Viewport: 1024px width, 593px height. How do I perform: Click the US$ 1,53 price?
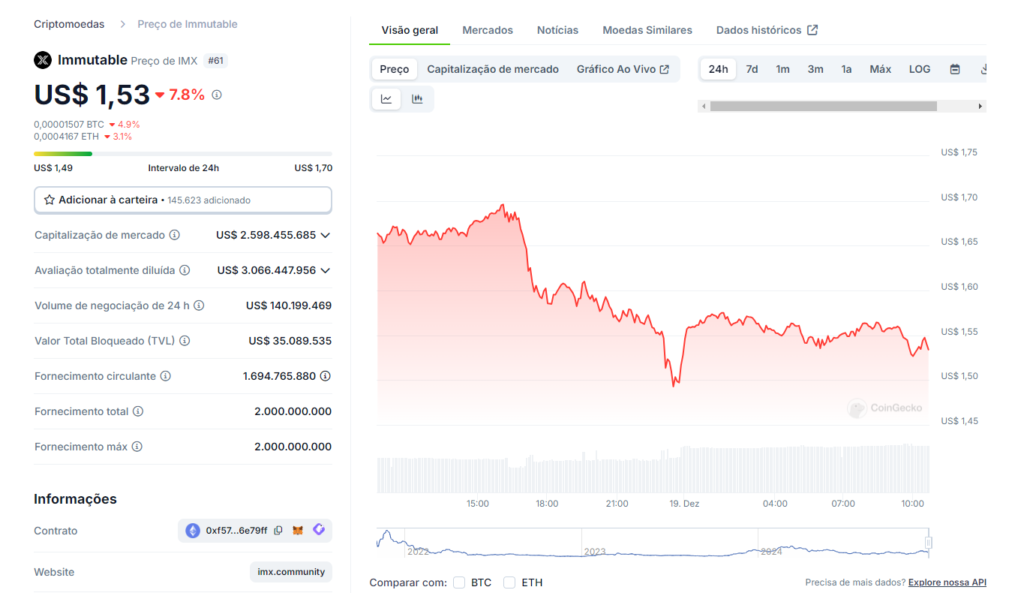click(92, 95)
